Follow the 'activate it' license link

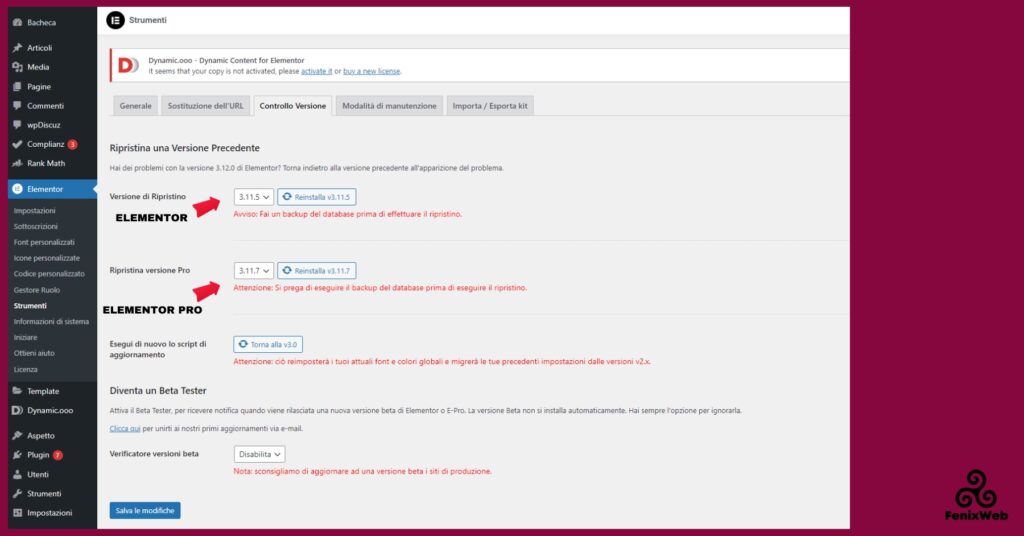tap(317, 72)
